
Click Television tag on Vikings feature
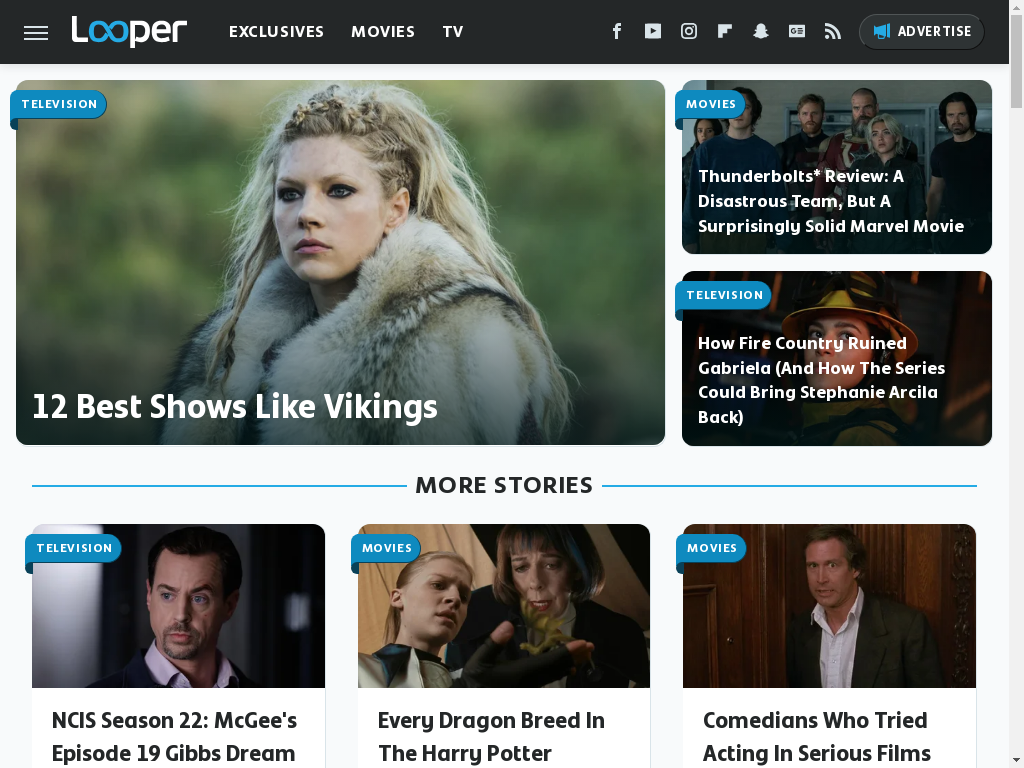pyautogui.click(x=59, y=104)
